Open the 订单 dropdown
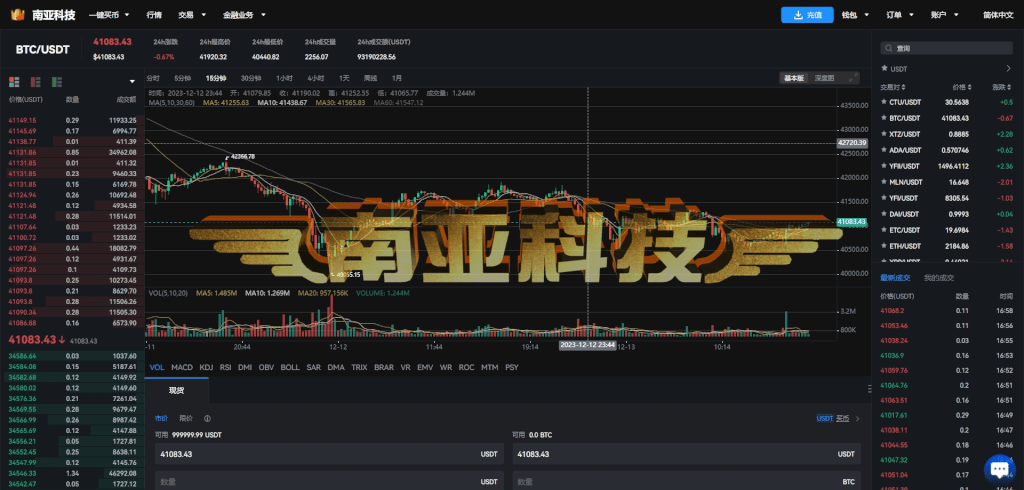The width and height of the screenshot is (1024, 490). 900,14
